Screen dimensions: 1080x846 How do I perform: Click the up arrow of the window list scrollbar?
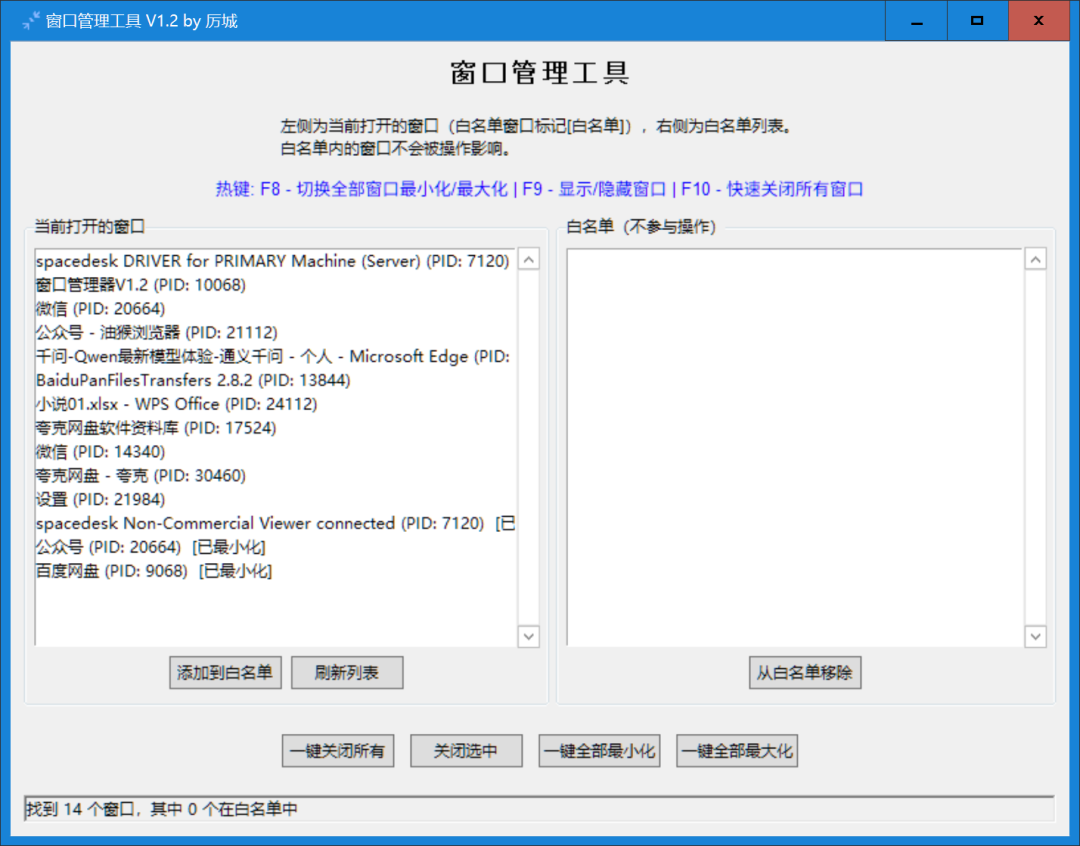529,259
